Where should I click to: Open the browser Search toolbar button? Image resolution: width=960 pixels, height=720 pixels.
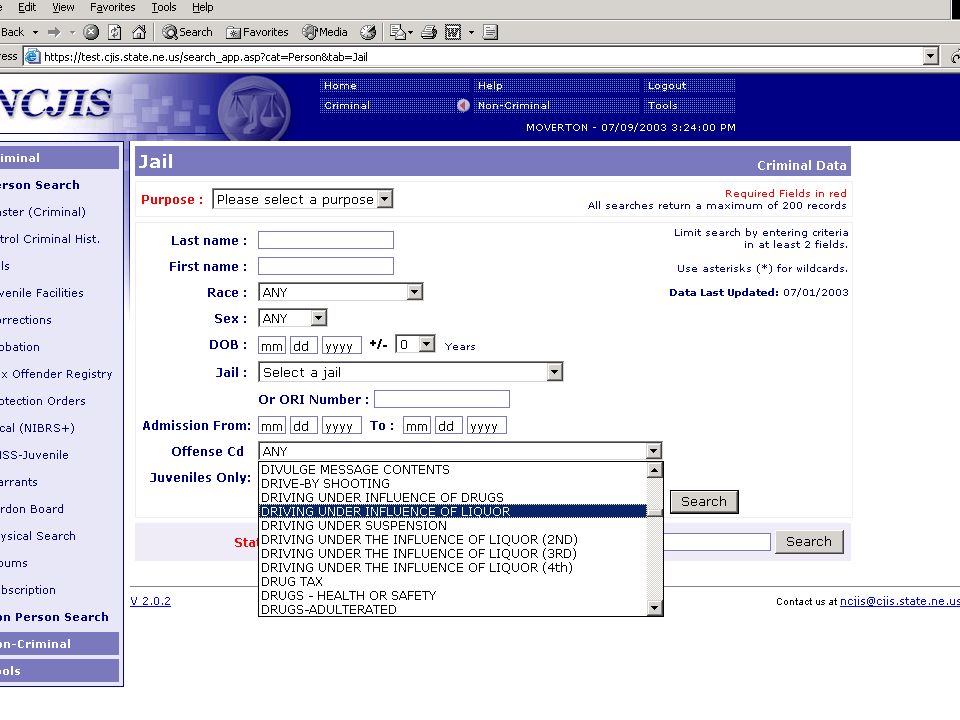pyautogui.click(x=187, y=32)
